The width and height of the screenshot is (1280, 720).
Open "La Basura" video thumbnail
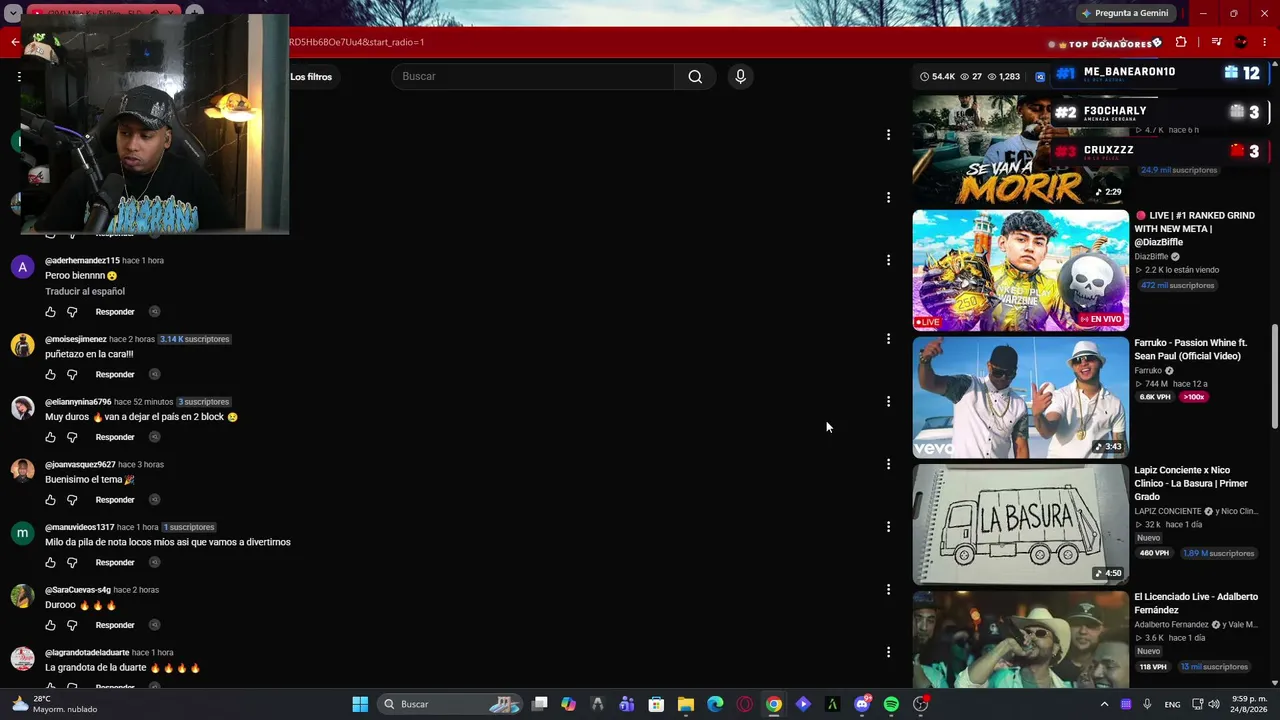[1020, 524]
